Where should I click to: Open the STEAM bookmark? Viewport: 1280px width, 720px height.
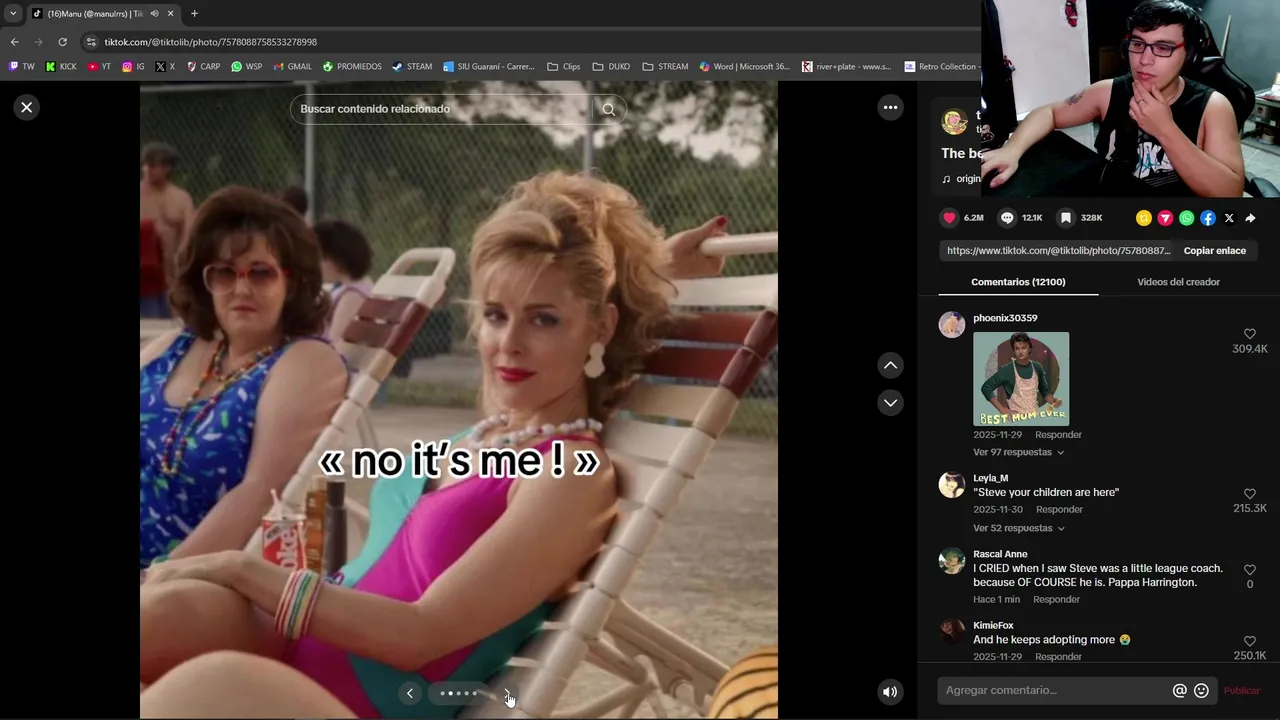point(411,67)
